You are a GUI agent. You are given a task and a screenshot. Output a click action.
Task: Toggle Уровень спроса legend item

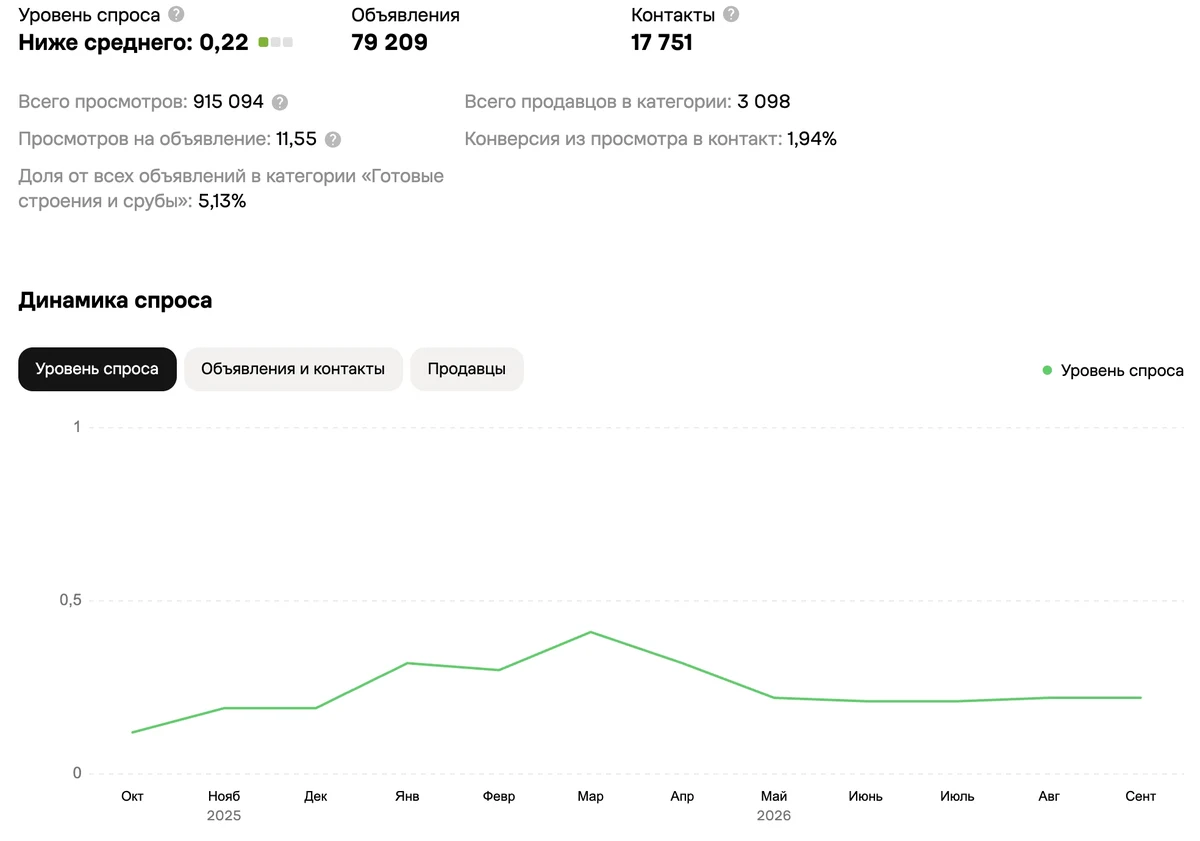[1113, 371]
